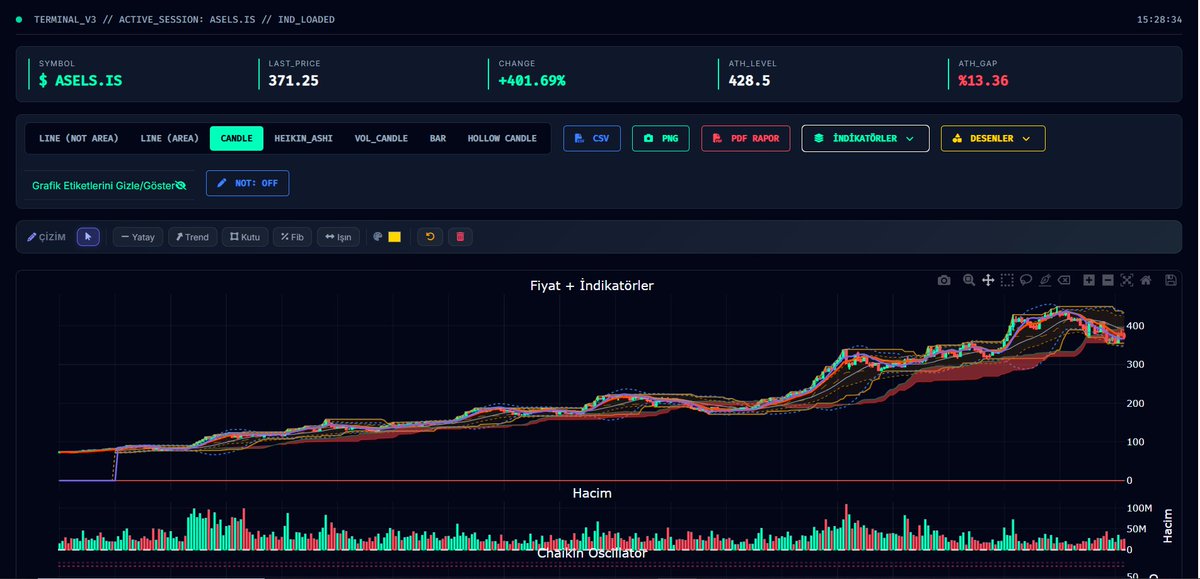Click the LAST_PRICE value 371.25
Viewport: 1200px width, 579px height.
(293, 80)
